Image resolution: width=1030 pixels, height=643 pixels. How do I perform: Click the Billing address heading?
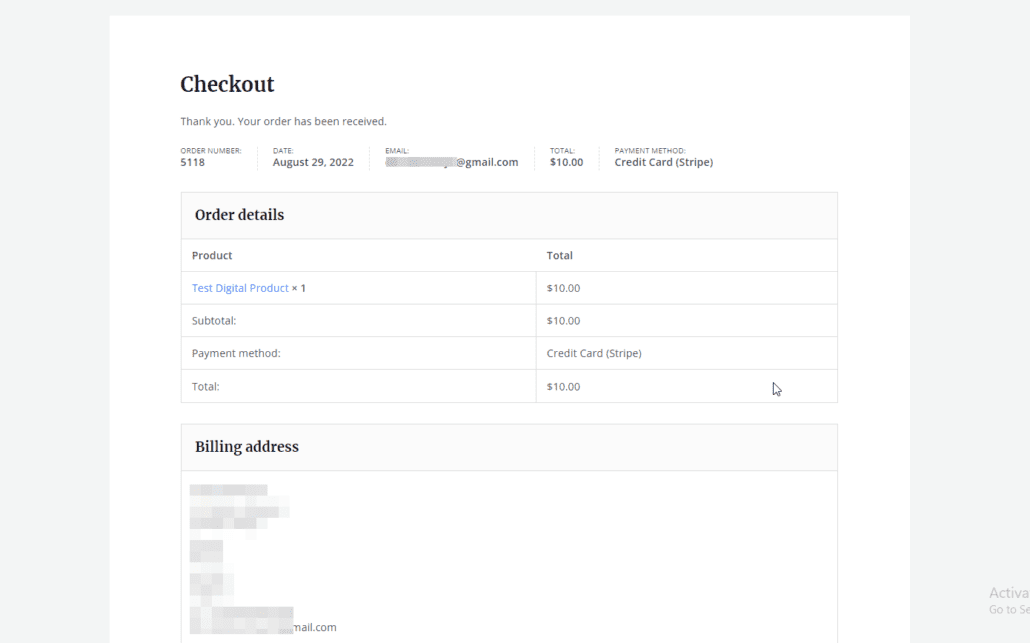tap(247, 447)
